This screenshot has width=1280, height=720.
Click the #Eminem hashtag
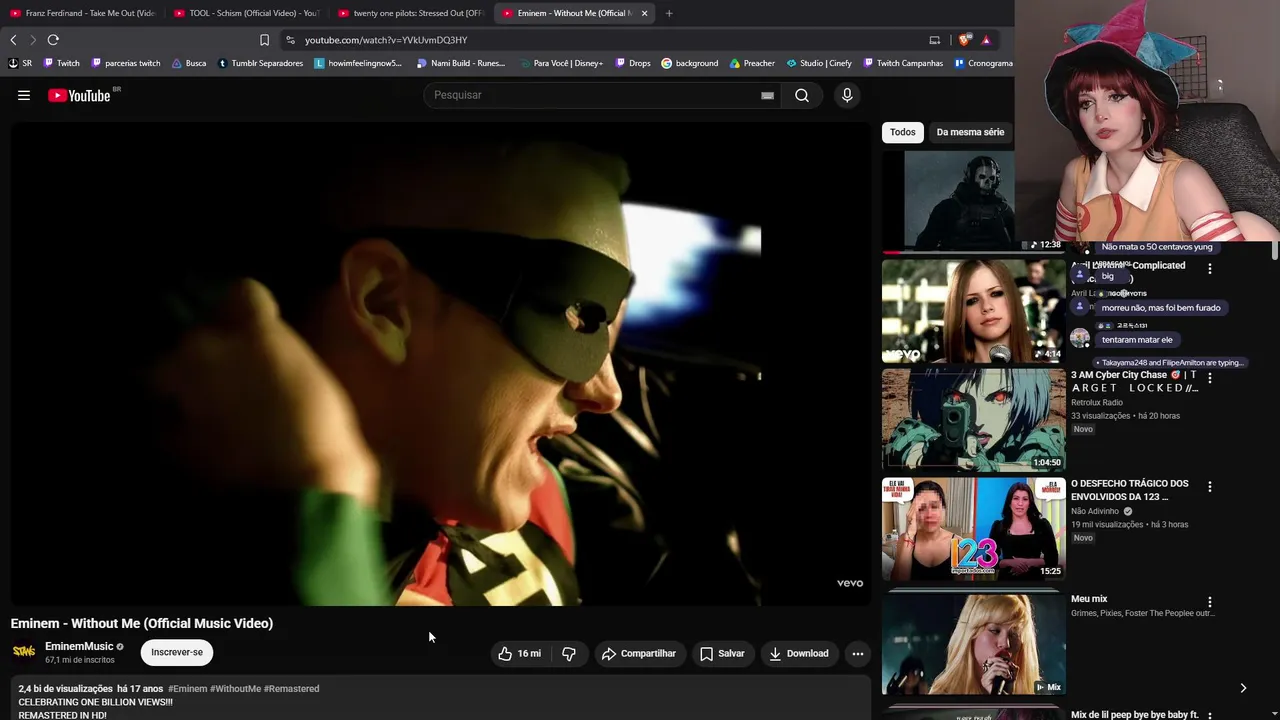click(x=188, y=689)
